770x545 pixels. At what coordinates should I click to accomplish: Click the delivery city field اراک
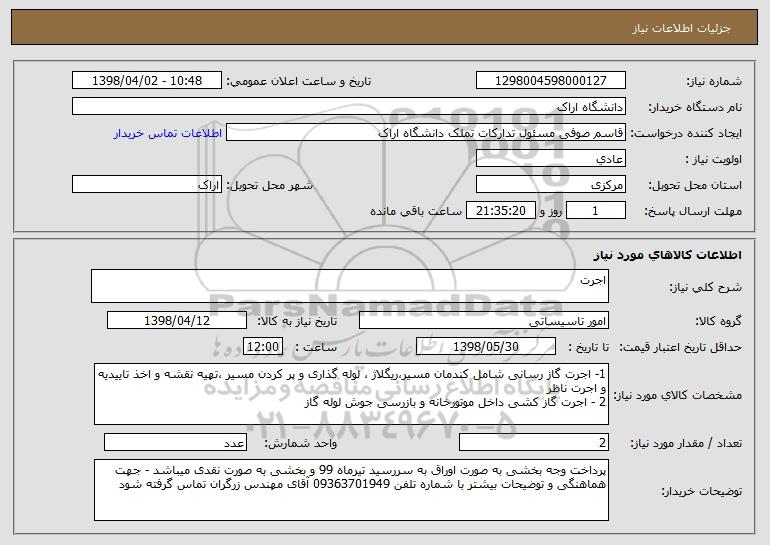click(x=147, y=185)
